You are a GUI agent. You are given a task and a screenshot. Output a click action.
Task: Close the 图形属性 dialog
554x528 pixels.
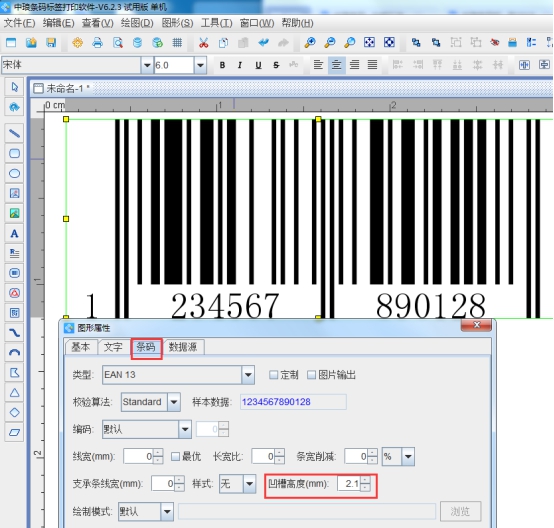476,325
